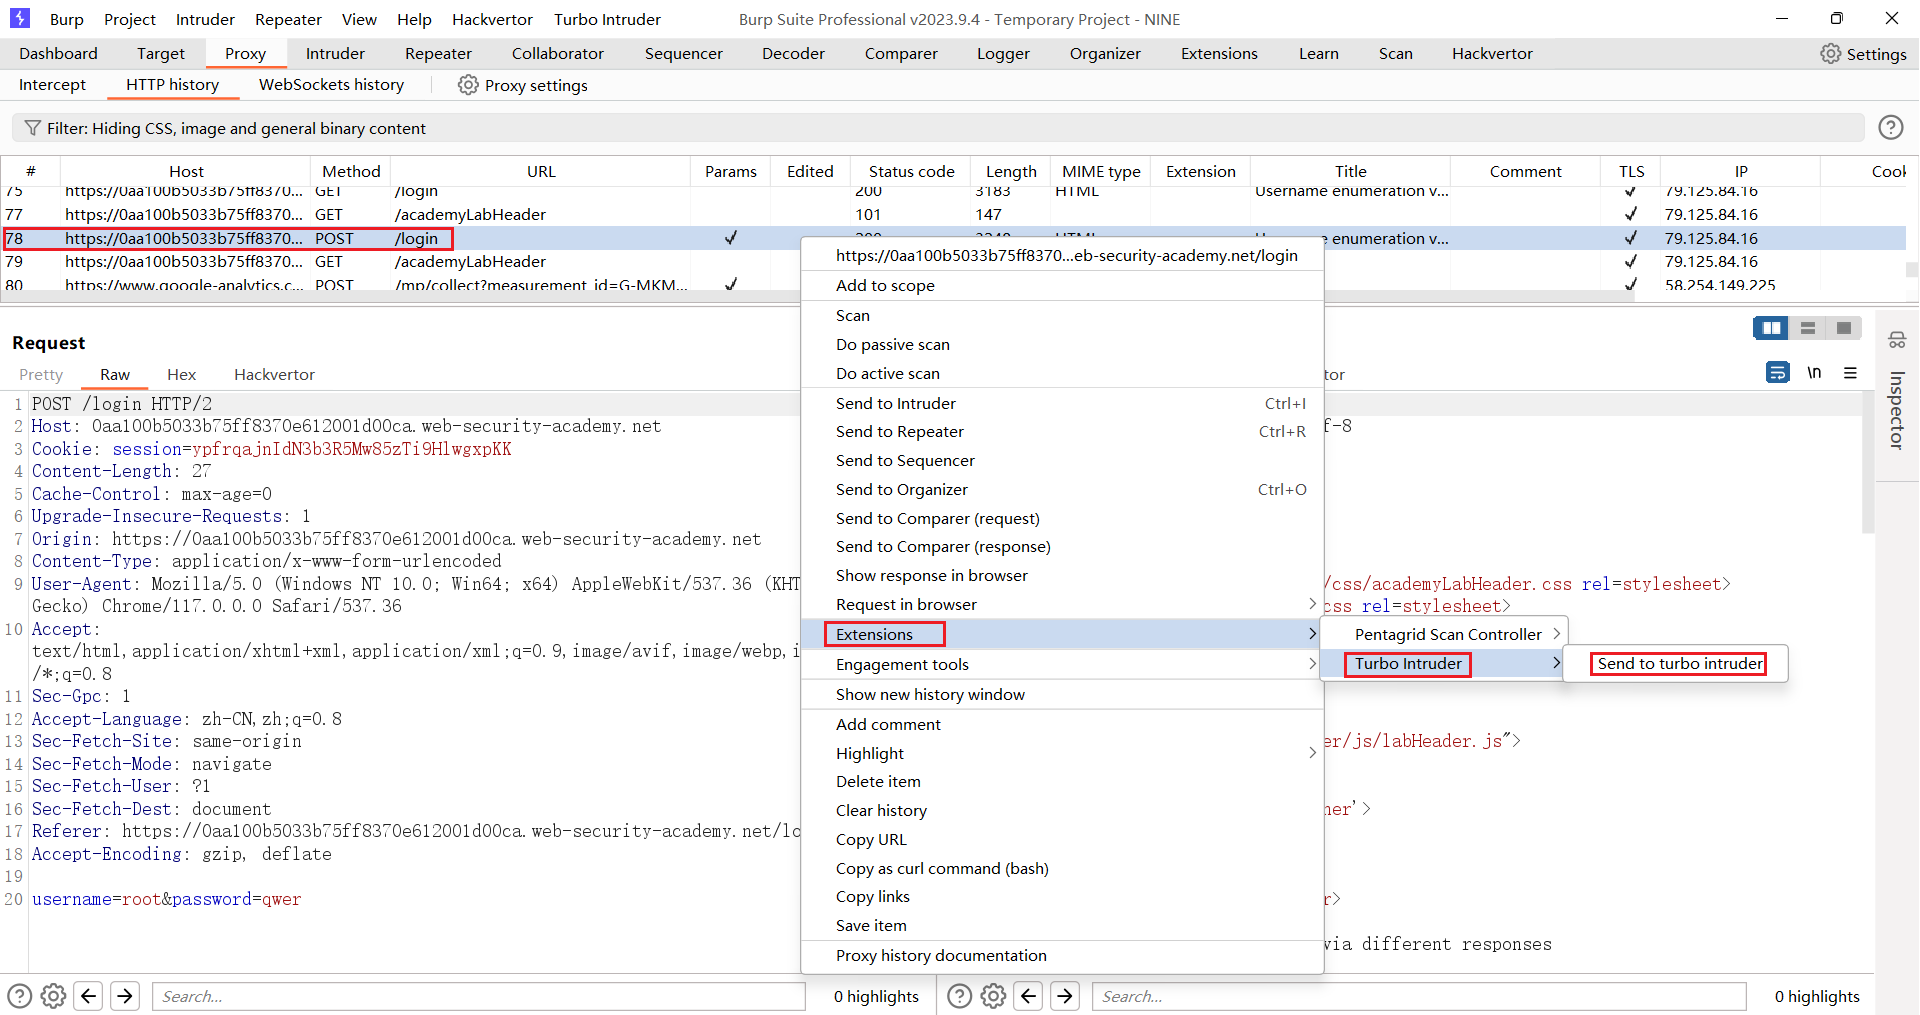Select history row 79 /academyLabHeader

(x=400, y=261)
